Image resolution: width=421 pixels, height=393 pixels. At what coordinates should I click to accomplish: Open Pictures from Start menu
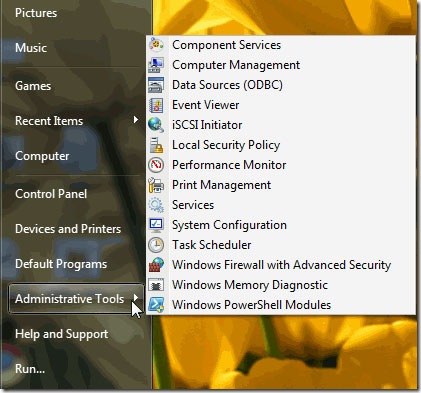click(x=36, y=13)
